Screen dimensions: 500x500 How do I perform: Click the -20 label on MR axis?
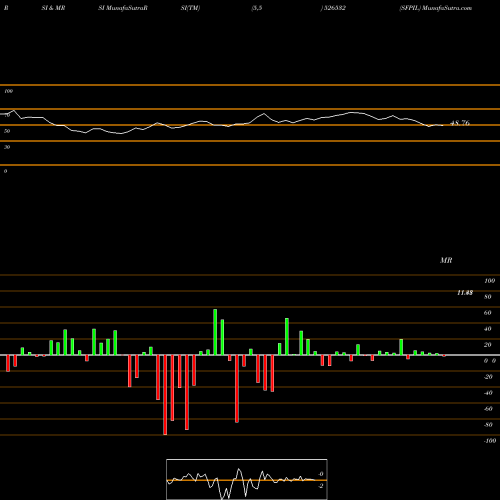point(488,377)
